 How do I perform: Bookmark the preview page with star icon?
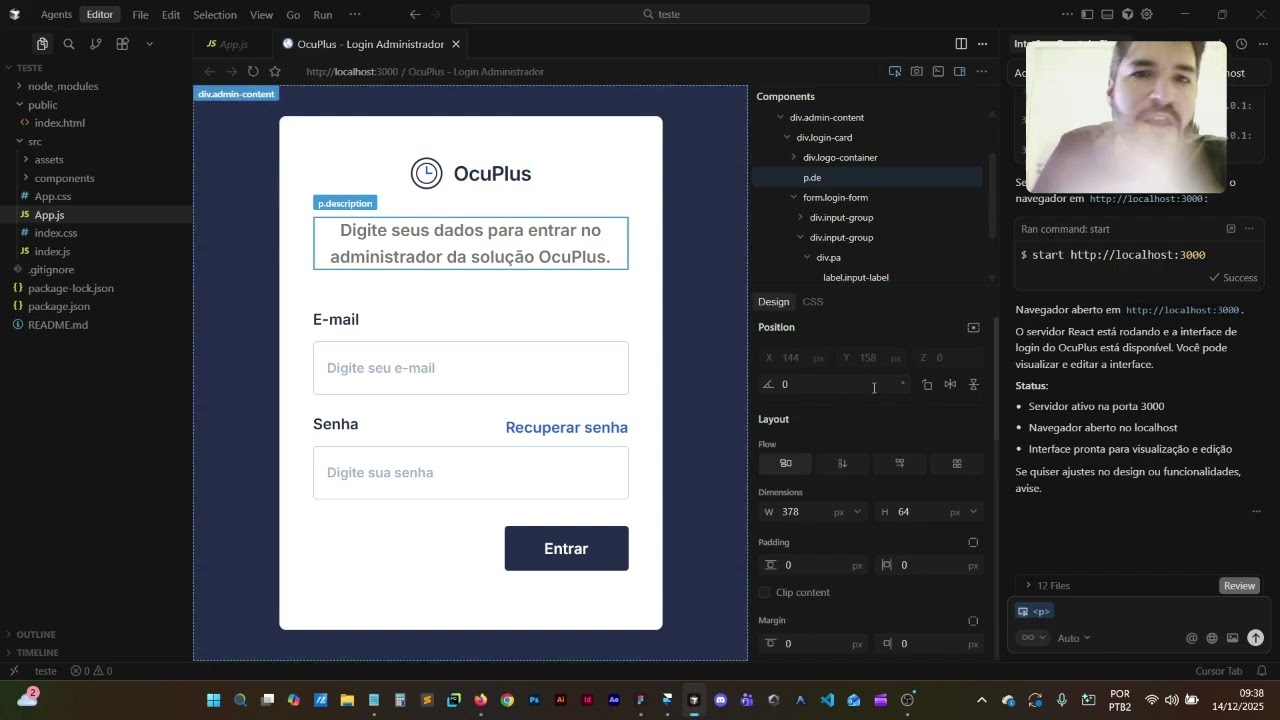point(275,72)
